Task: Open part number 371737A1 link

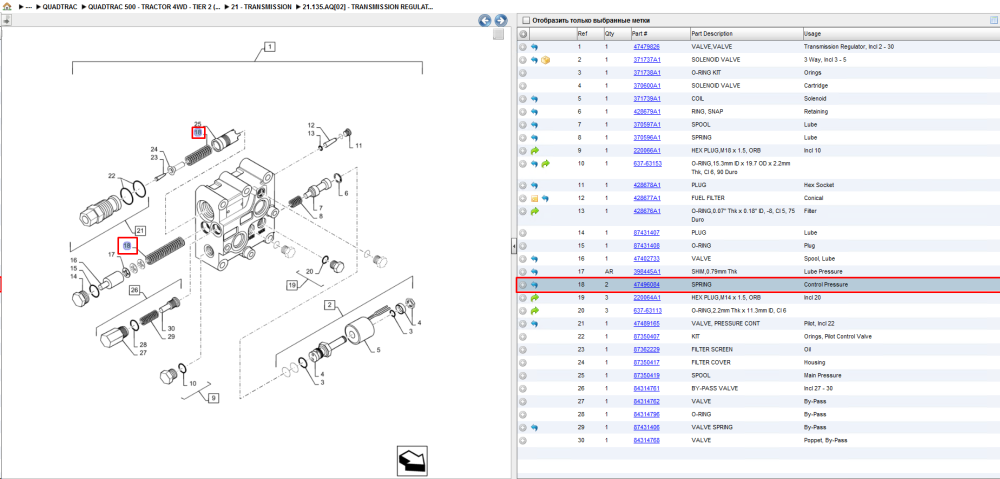Action: tap(647, 60)
